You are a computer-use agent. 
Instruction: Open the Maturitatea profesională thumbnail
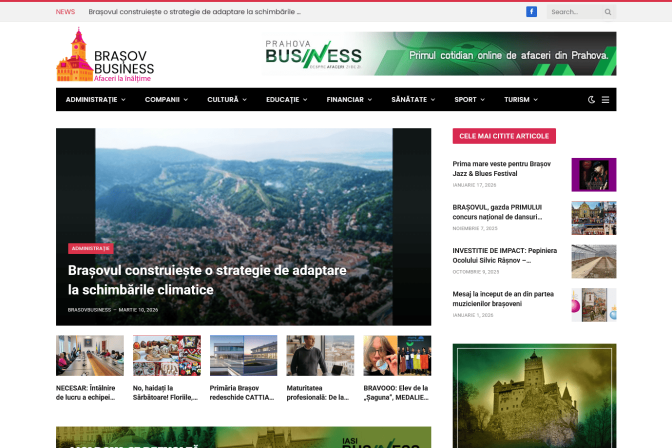[320, 355]
